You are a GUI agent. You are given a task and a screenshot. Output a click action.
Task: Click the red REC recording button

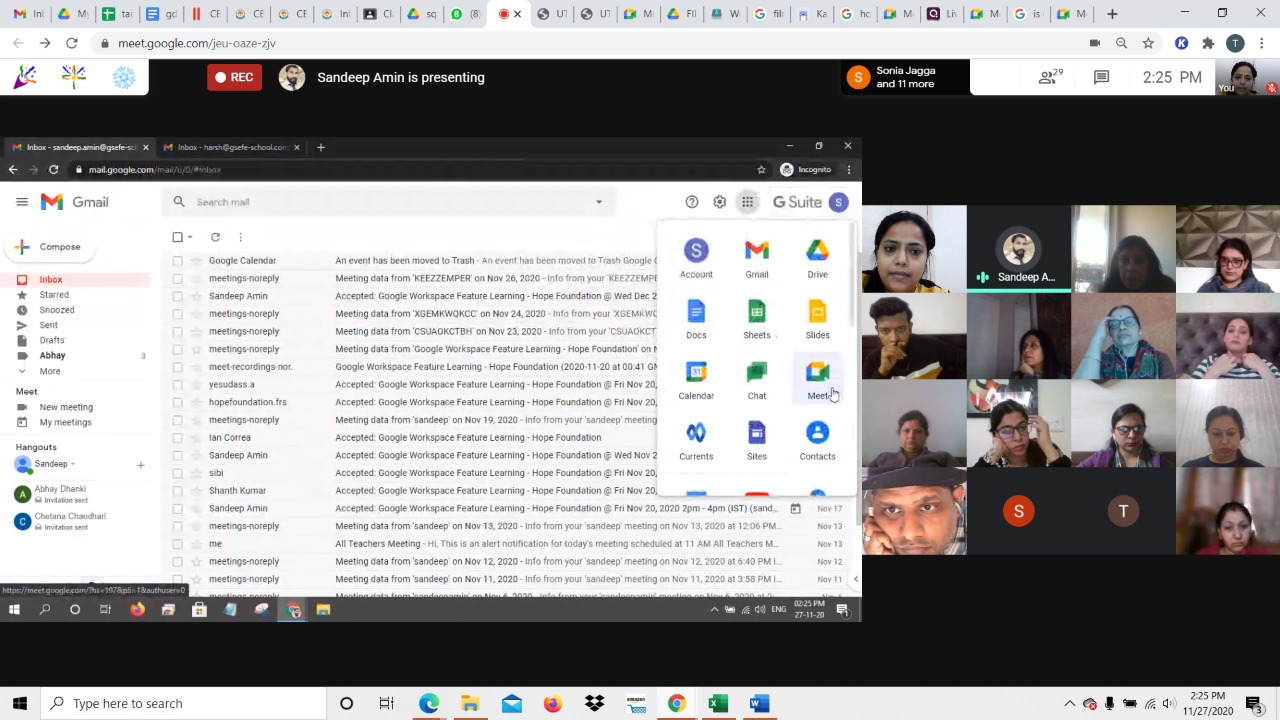[234, 77]
